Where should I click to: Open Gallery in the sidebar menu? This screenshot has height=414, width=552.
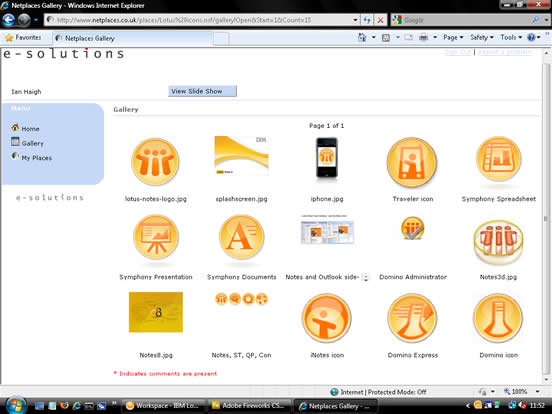(x=32, y=143)
